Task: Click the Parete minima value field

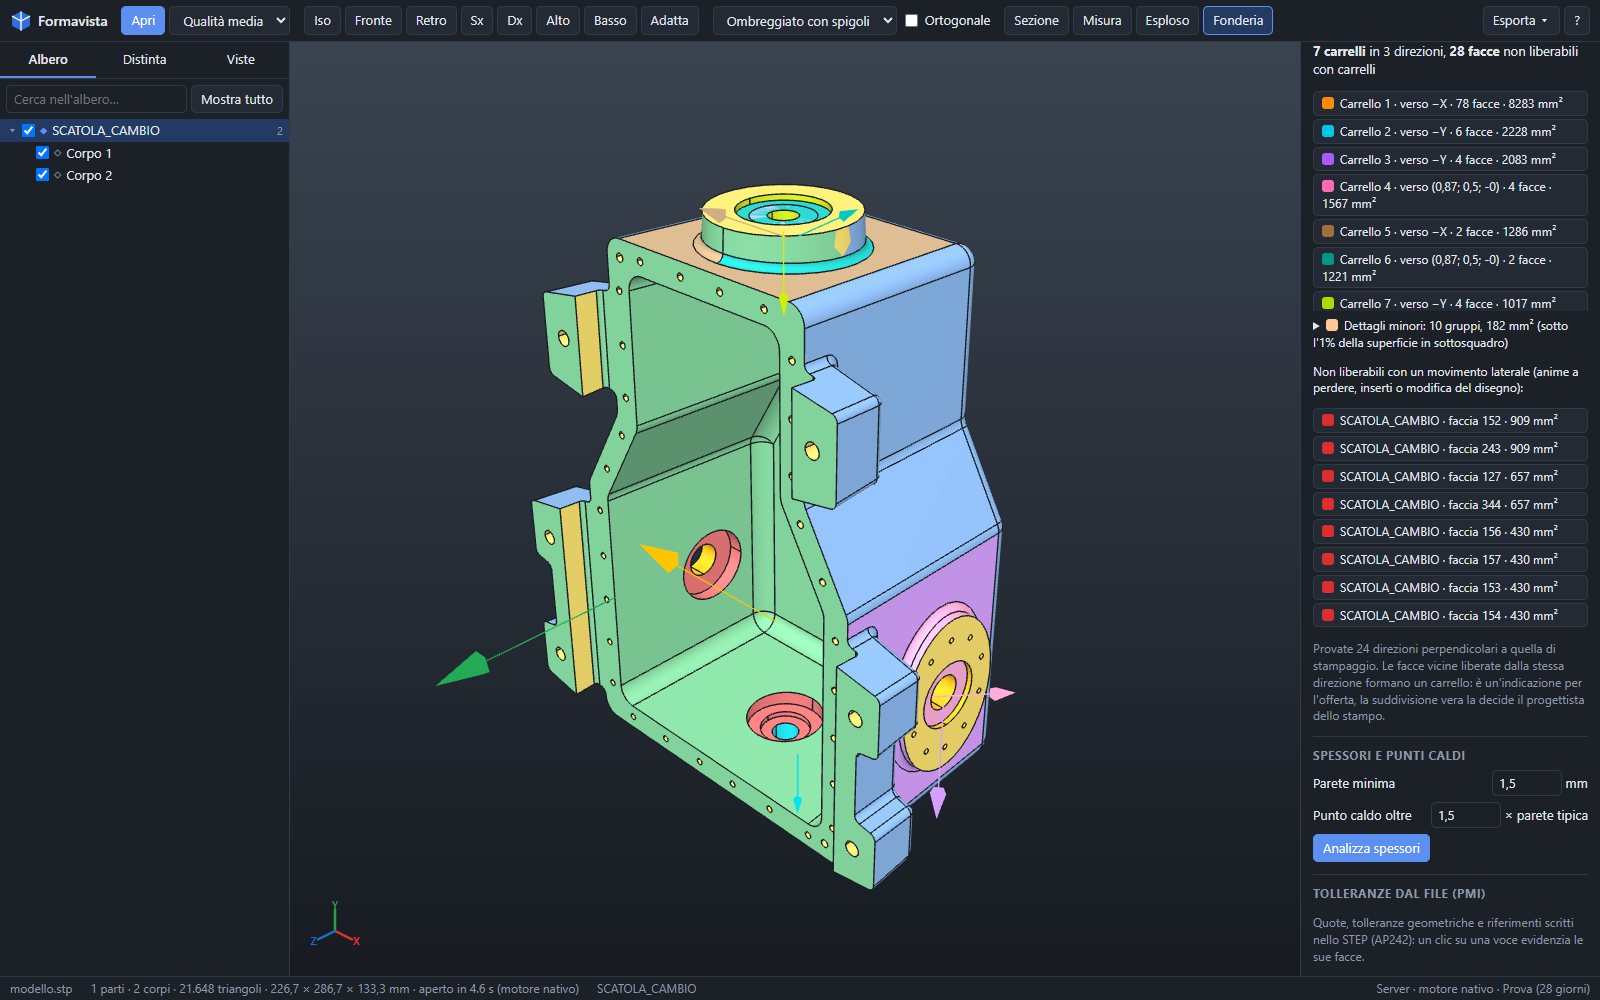Action: tap(1526, 783)
